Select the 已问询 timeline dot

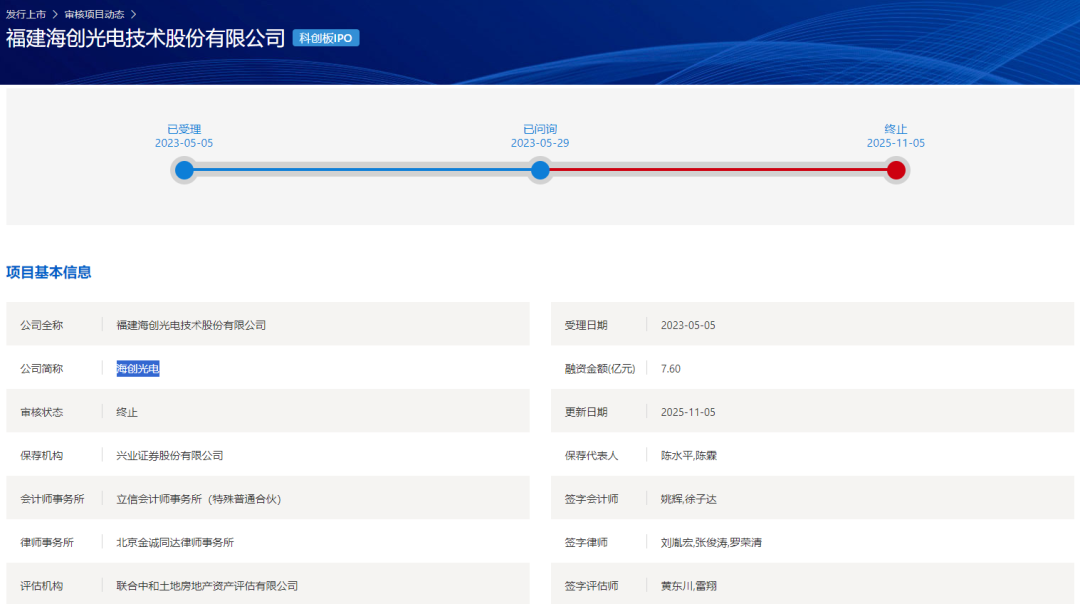tap(540, 170)
